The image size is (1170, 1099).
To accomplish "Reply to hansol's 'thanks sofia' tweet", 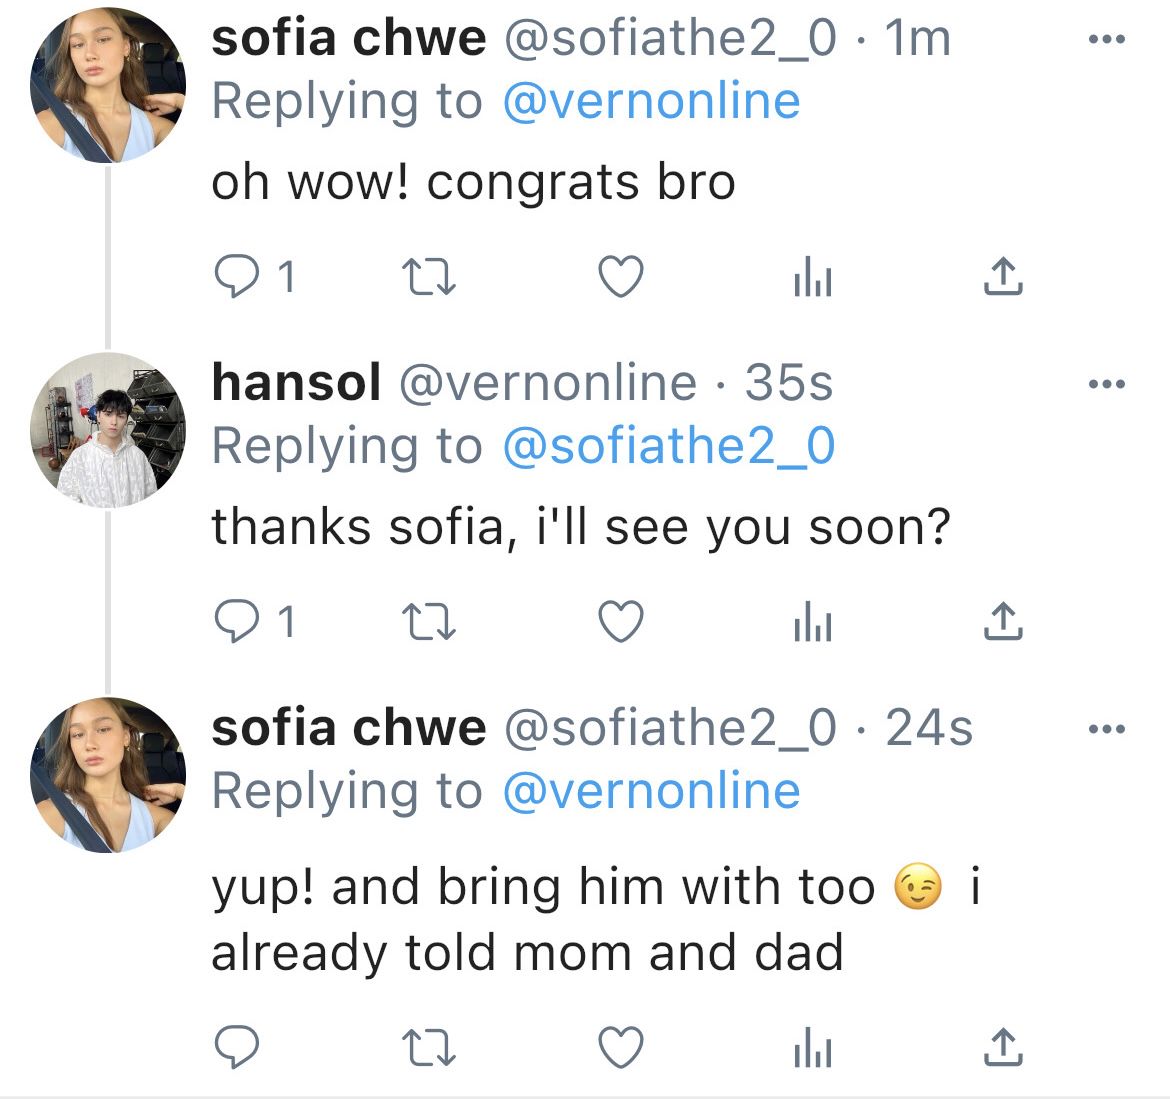I will [x=238, y=622].
